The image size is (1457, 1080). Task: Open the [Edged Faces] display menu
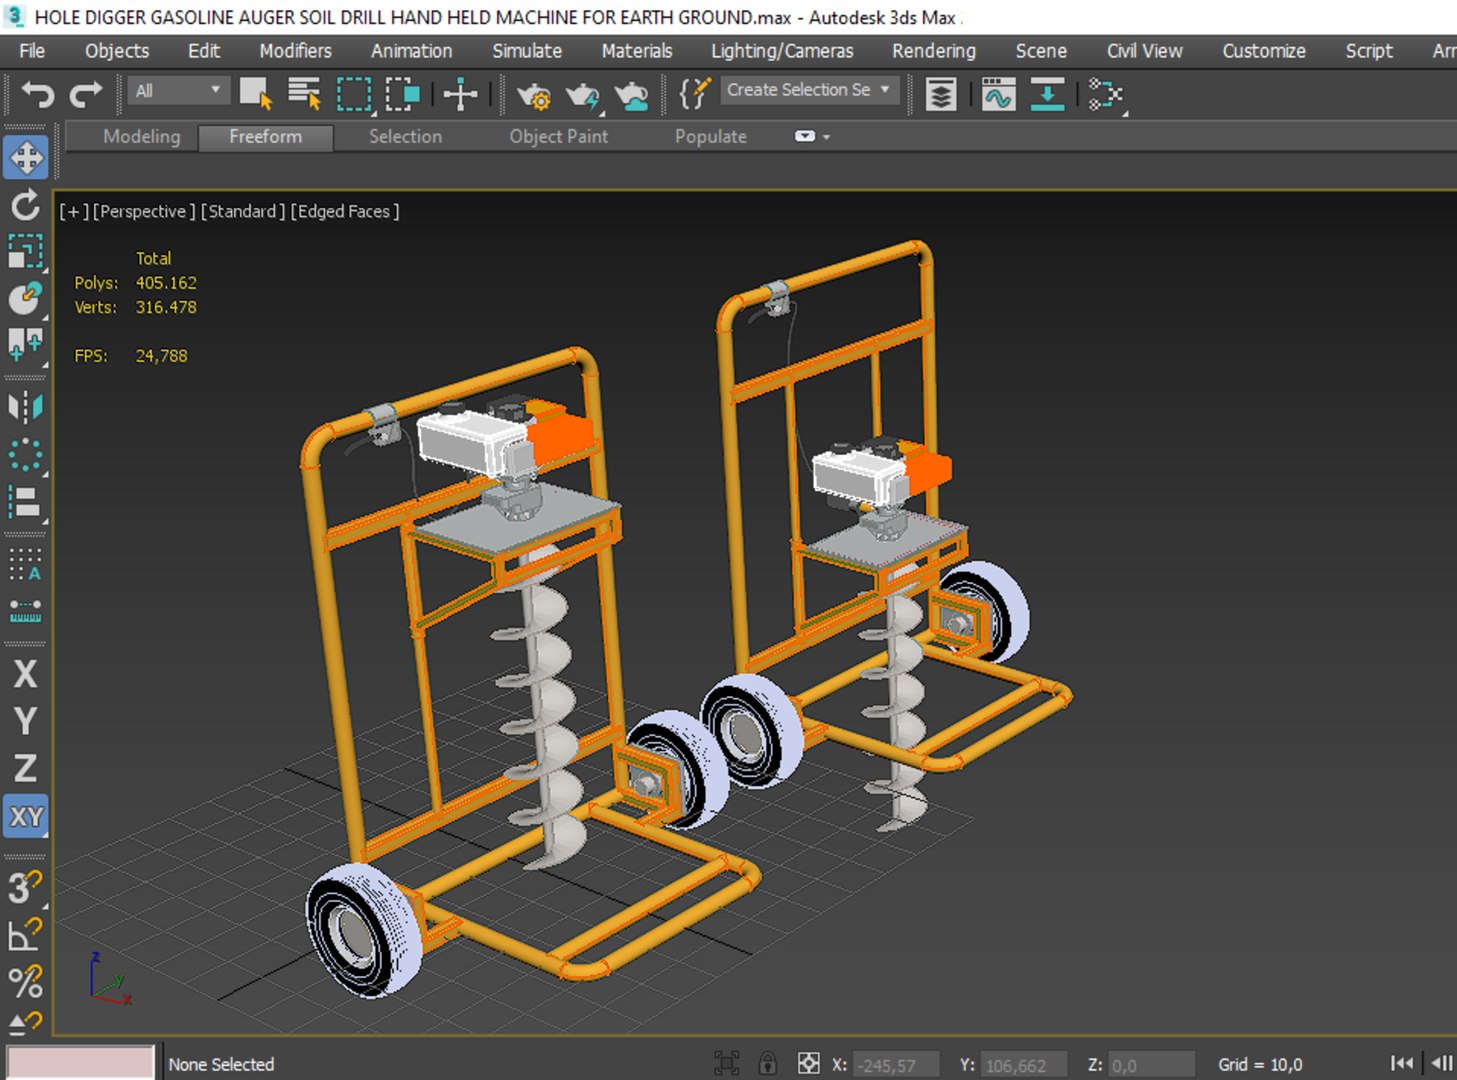pos(345,211)
